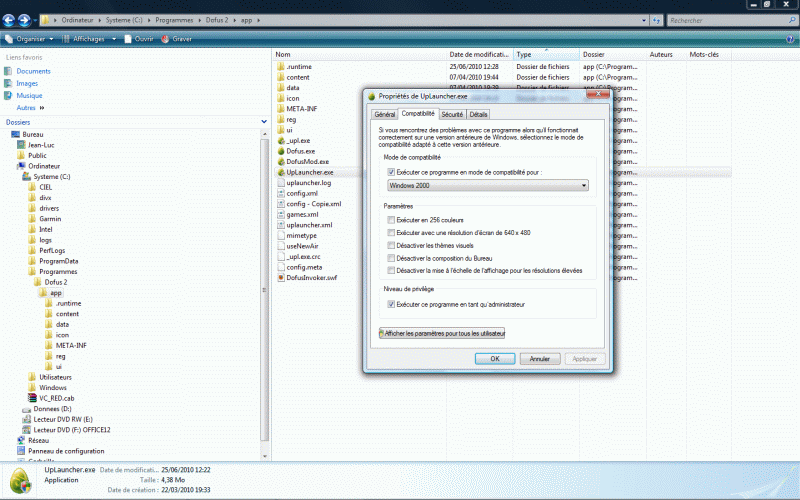
Task: Click the search magnifier icon
Action: click(x=792, y=20)
